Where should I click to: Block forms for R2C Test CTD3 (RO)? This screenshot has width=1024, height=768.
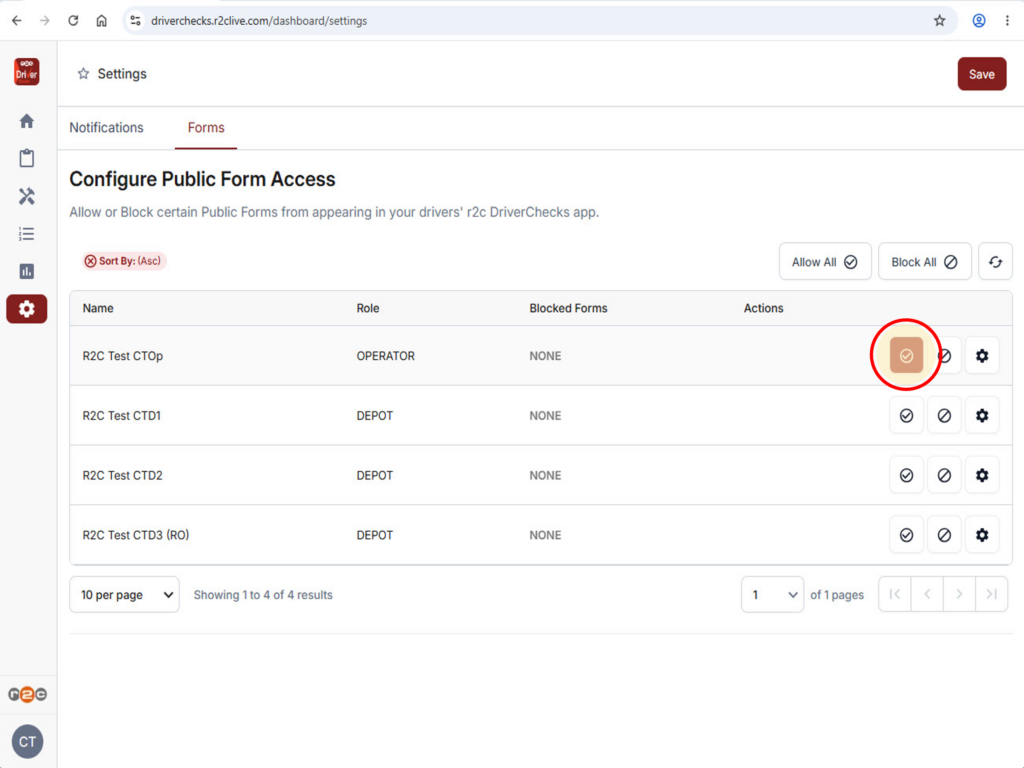944,535
